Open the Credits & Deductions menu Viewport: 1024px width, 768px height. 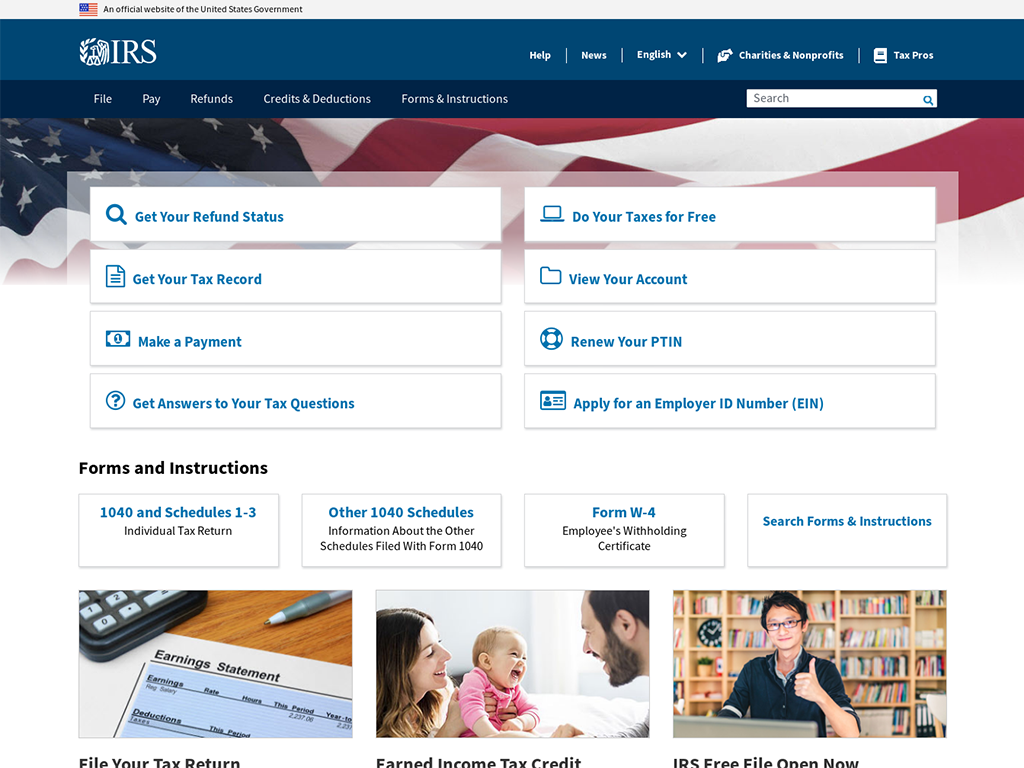[317, 99]
